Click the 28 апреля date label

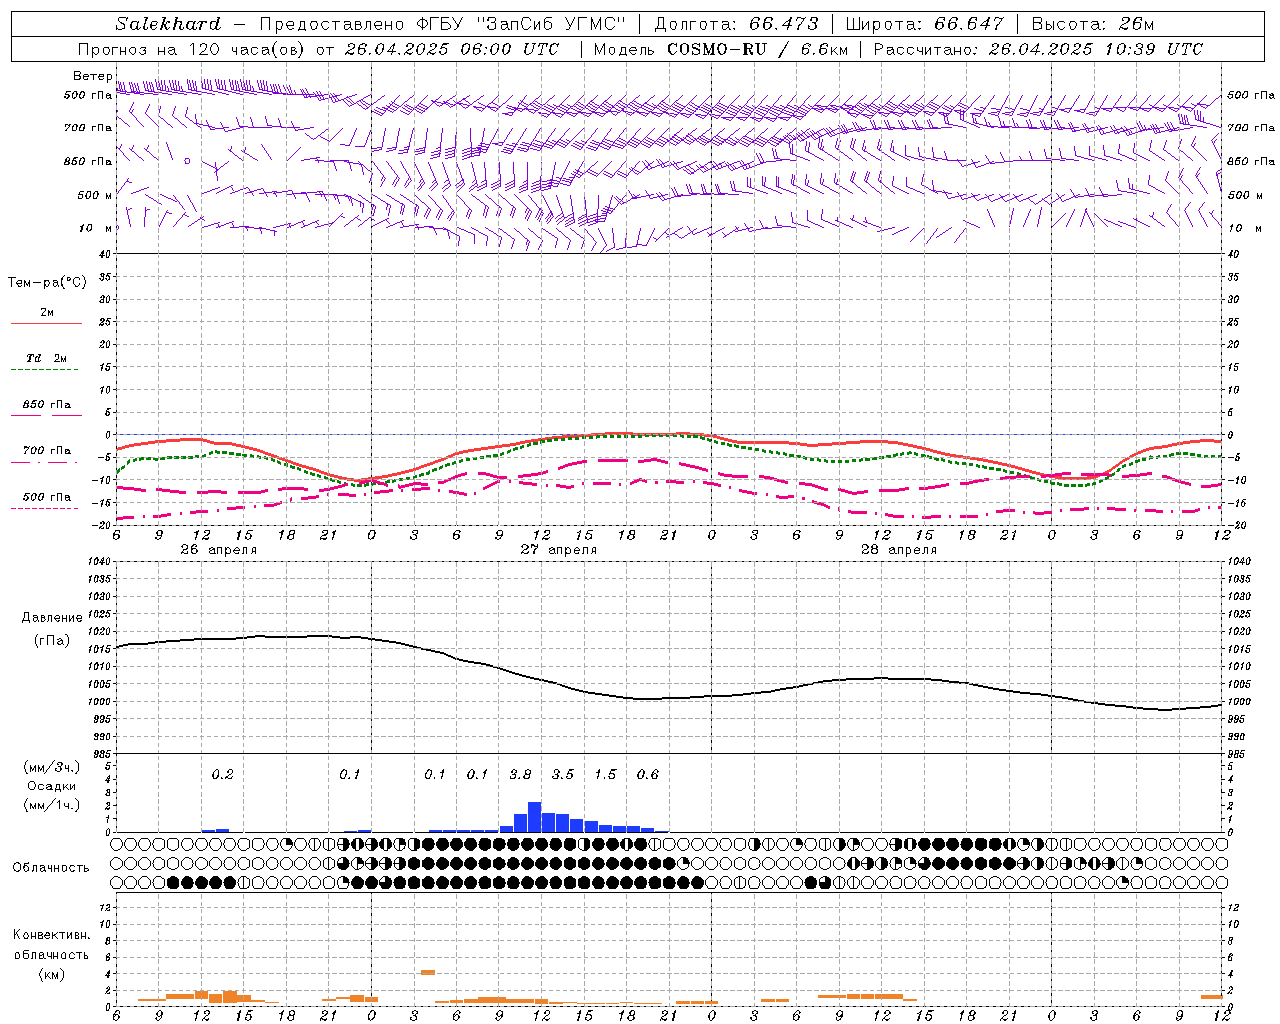tap(899, 550)
